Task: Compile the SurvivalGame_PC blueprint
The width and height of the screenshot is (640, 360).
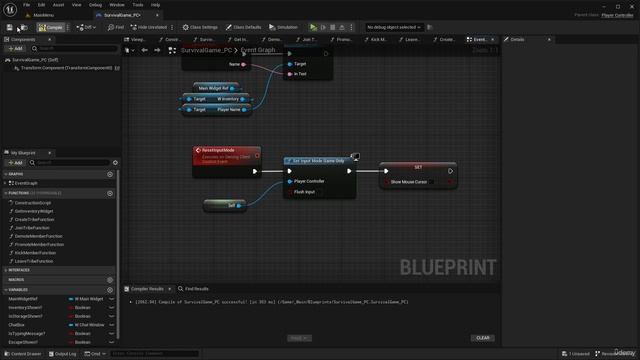Action: pos(51,27)
